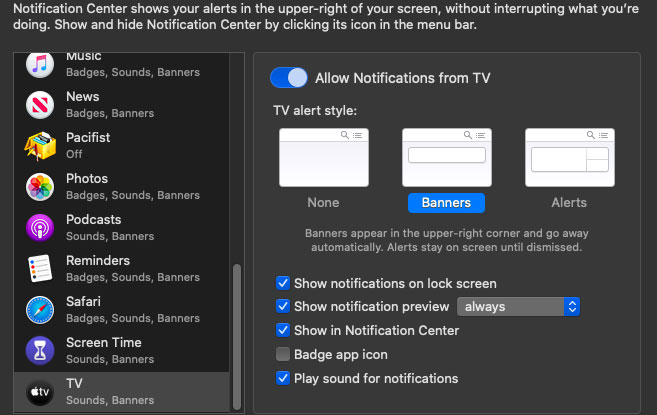Click the Reminders app icon
The height and width of the screenshot is (415, 657).
coord(40,269)
